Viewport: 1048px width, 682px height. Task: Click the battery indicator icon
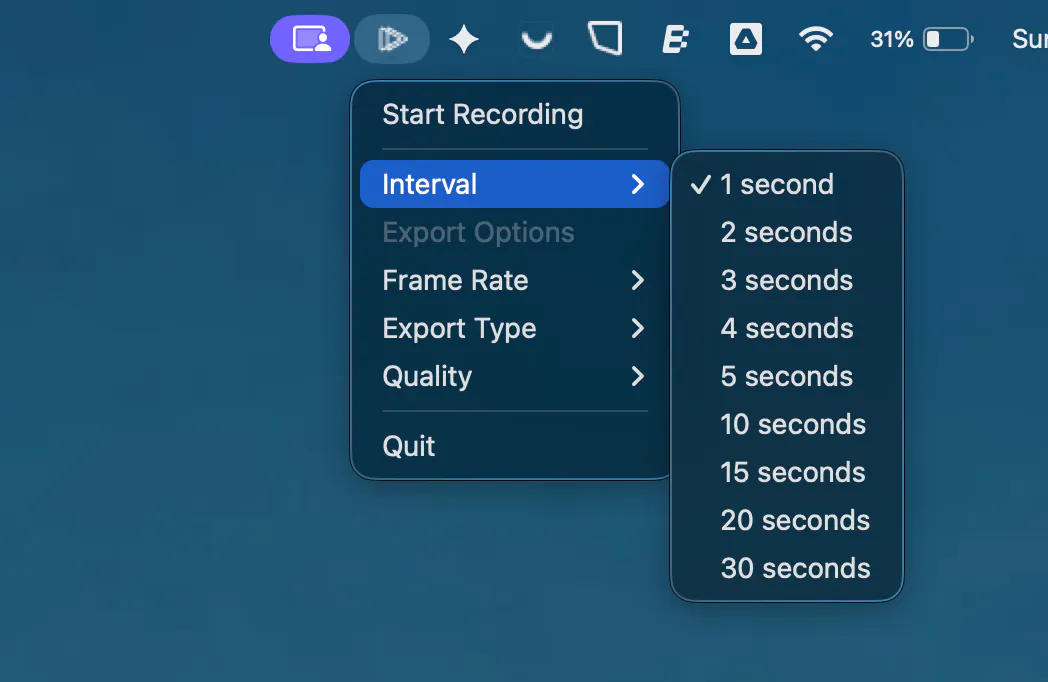pyautogui.click(x=948, y=39)
